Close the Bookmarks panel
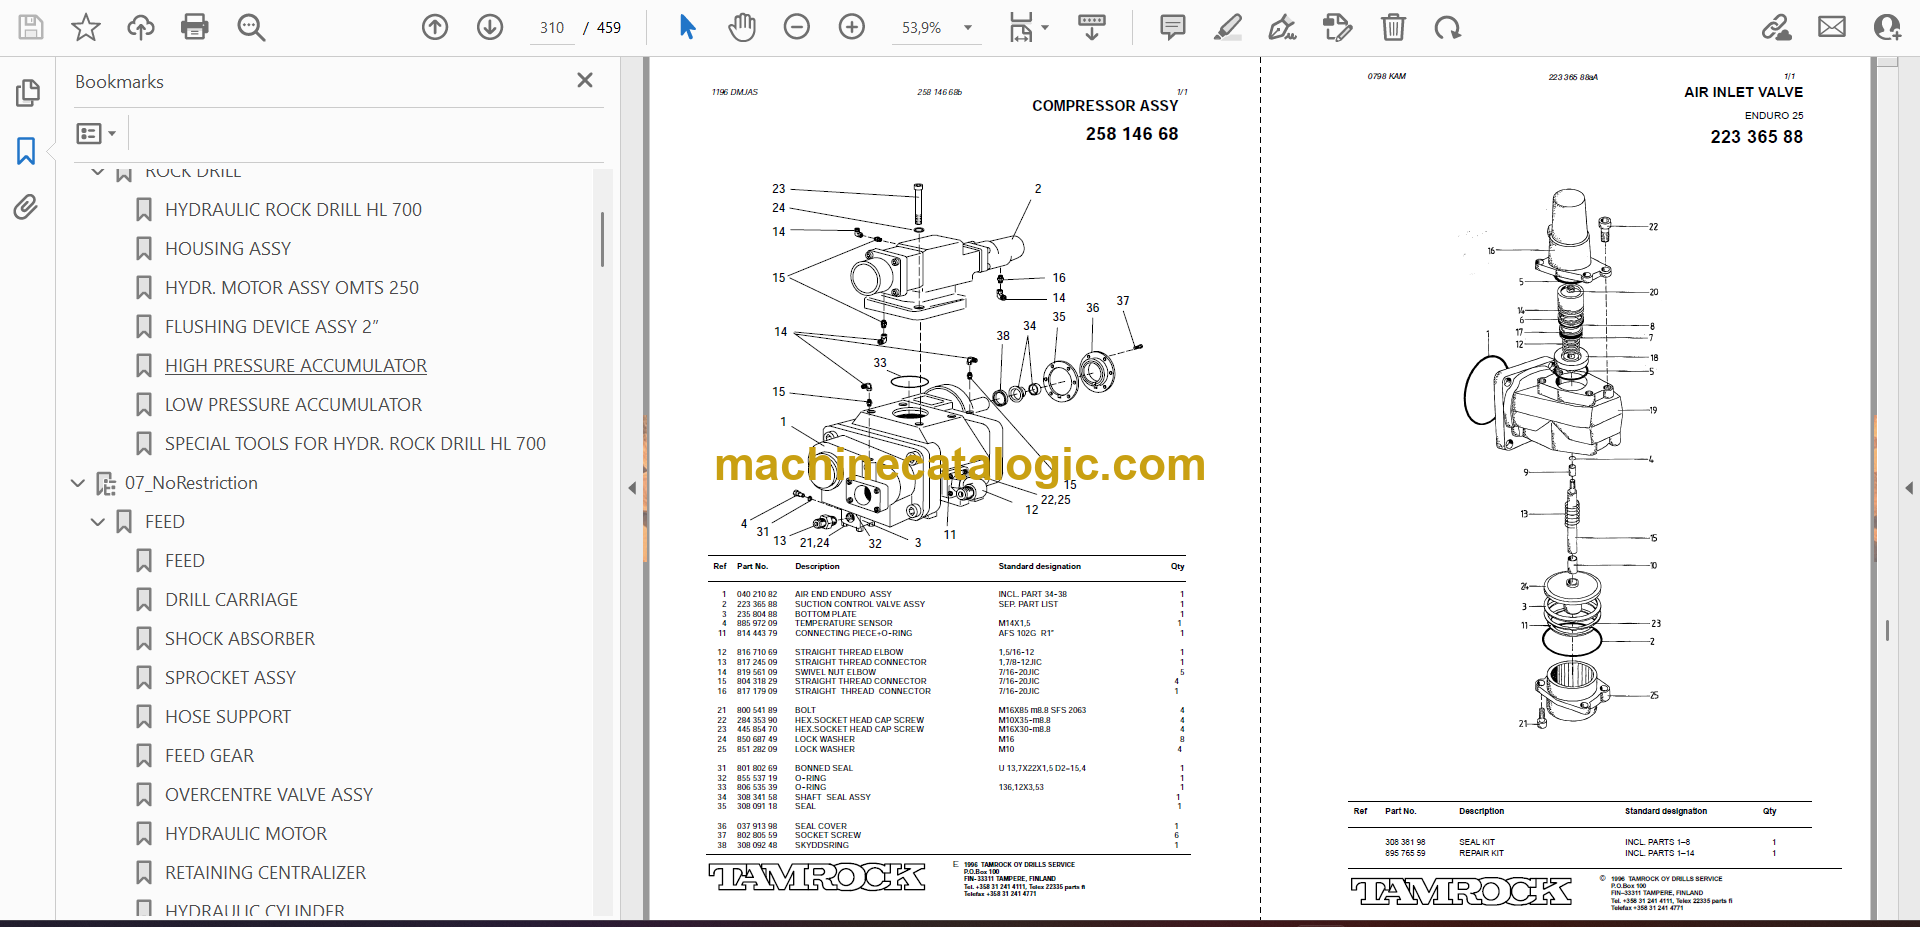This screenshot has height=927, width=1920. coord(585,80)
